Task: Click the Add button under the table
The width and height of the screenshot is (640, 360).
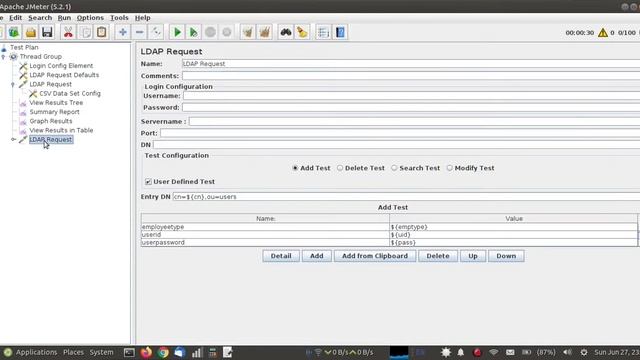Action: pos(317,256)
